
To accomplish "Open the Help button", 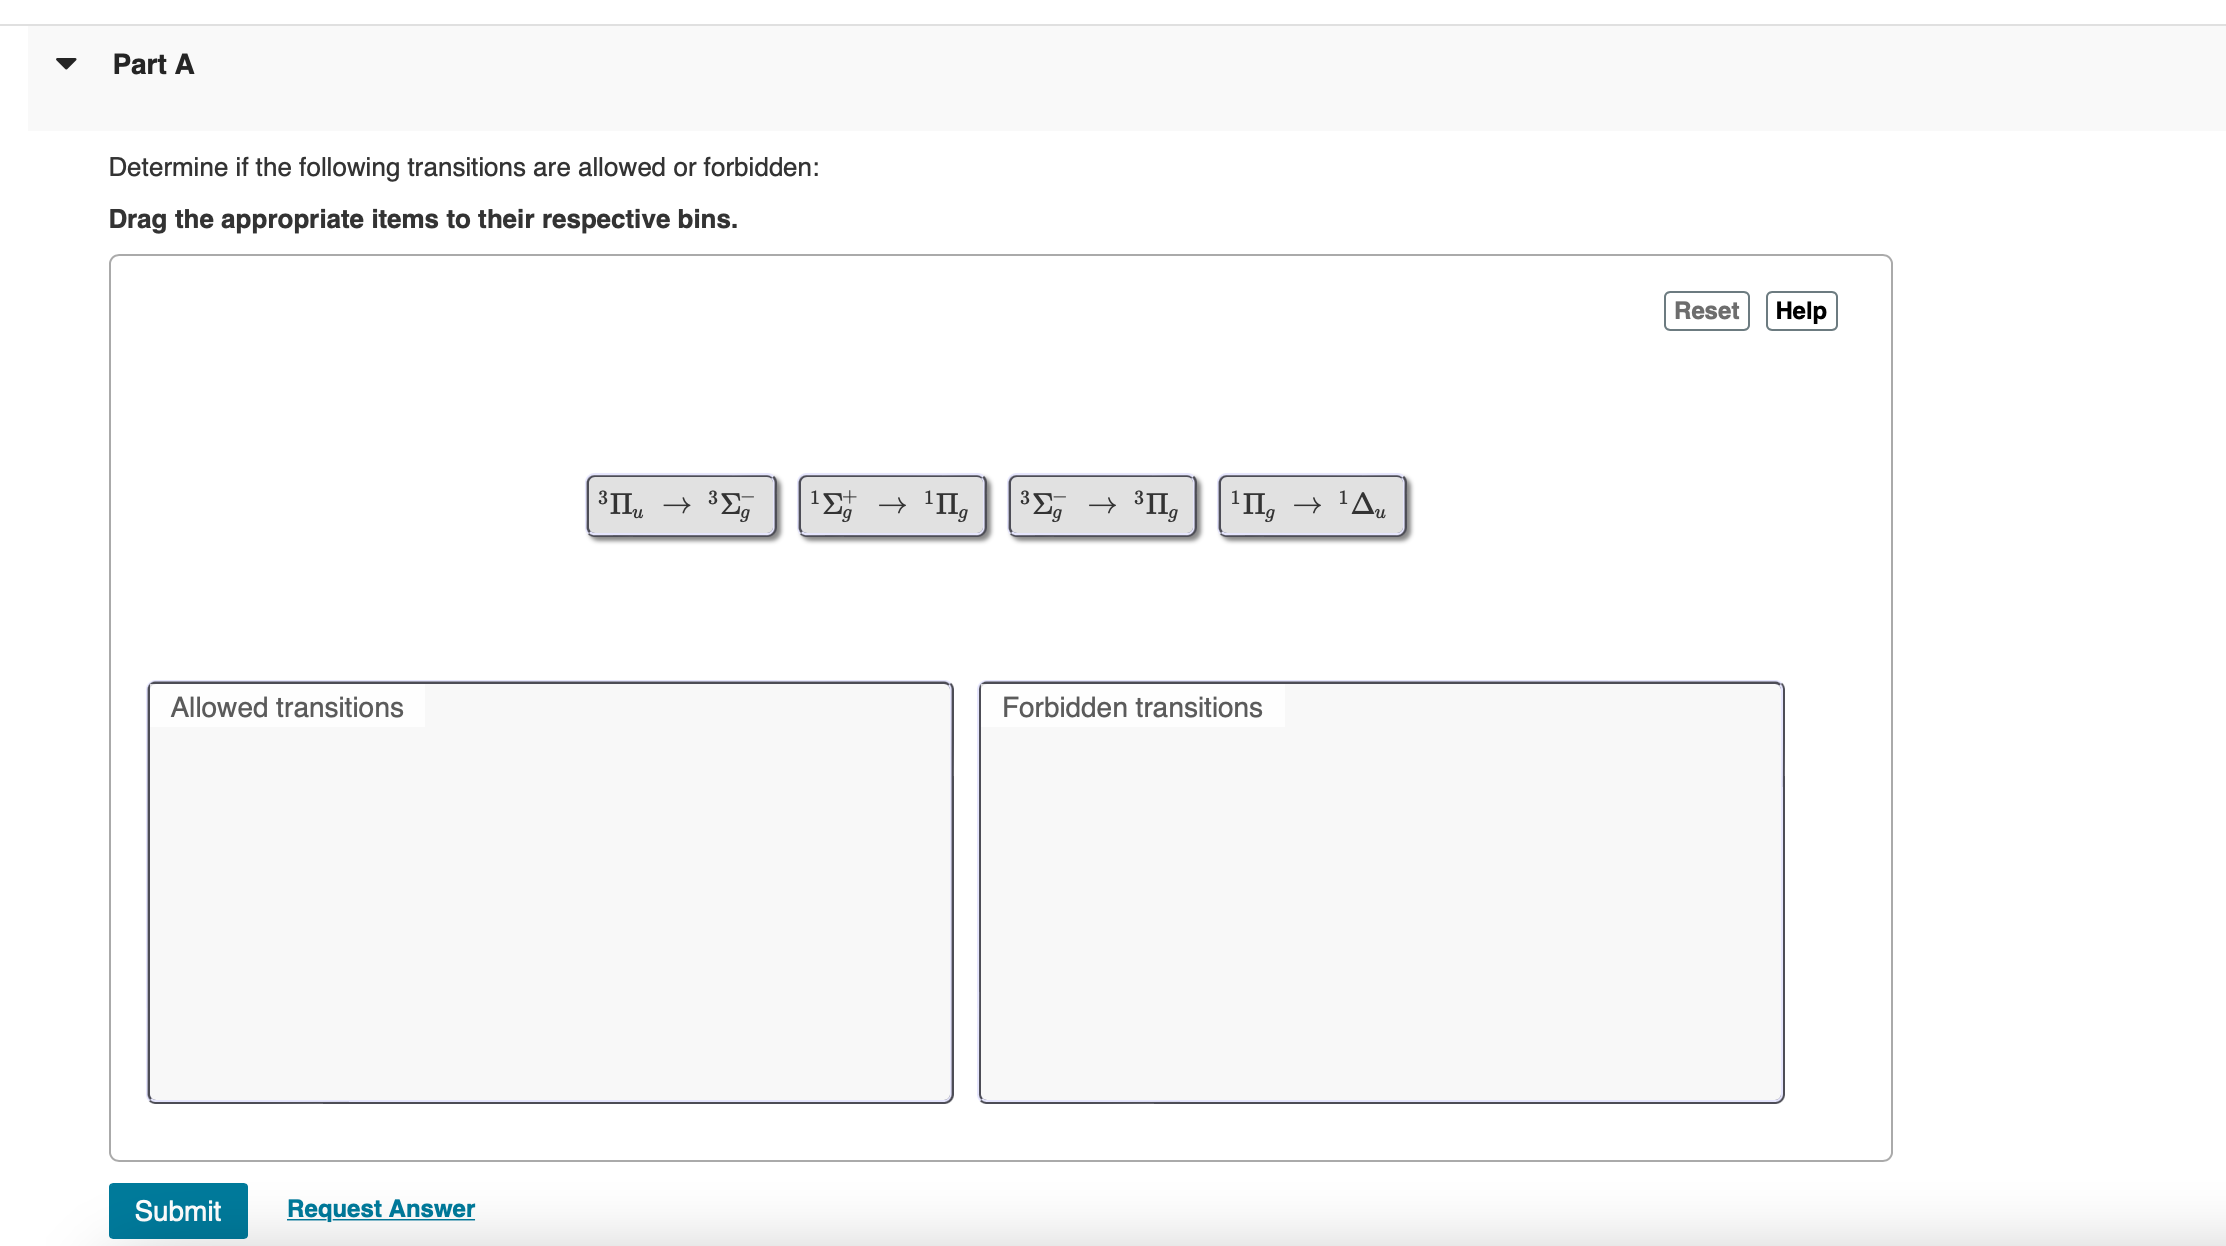I will (1800, 311).
